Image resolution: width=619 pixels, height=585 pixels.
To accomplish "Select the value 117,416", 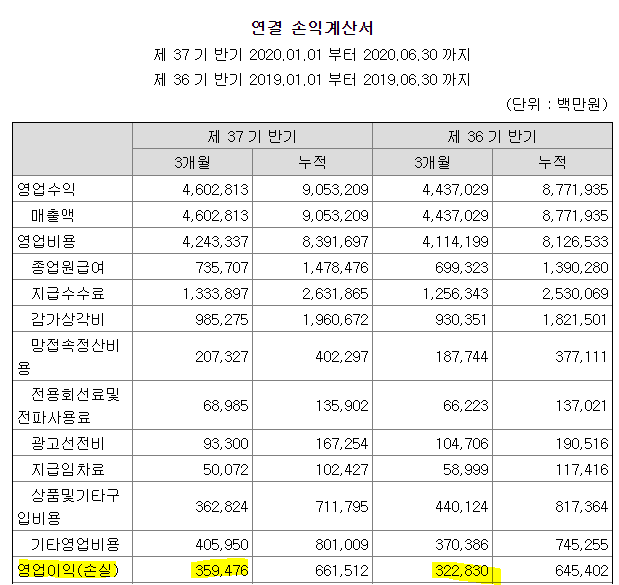I will tap(582, 470).
